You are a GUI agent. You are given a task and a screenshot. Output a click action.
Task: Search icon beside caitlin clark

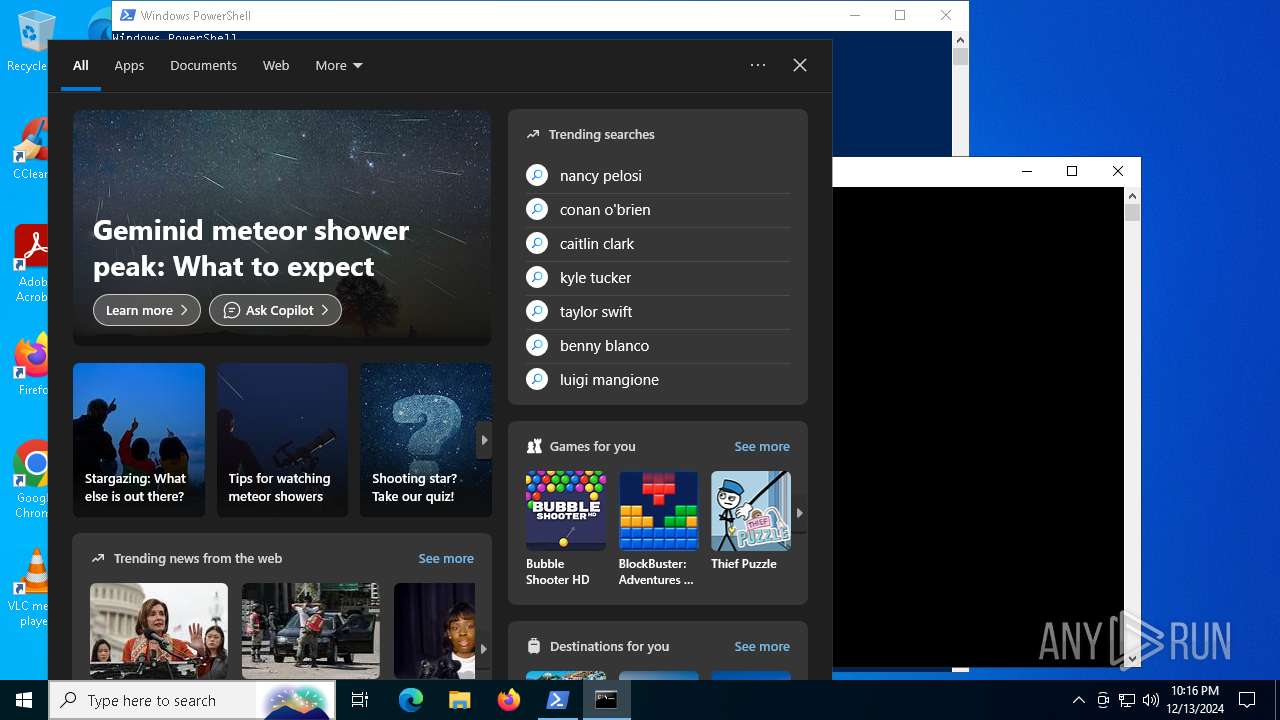pyautogui.click(x=537, y=243)
